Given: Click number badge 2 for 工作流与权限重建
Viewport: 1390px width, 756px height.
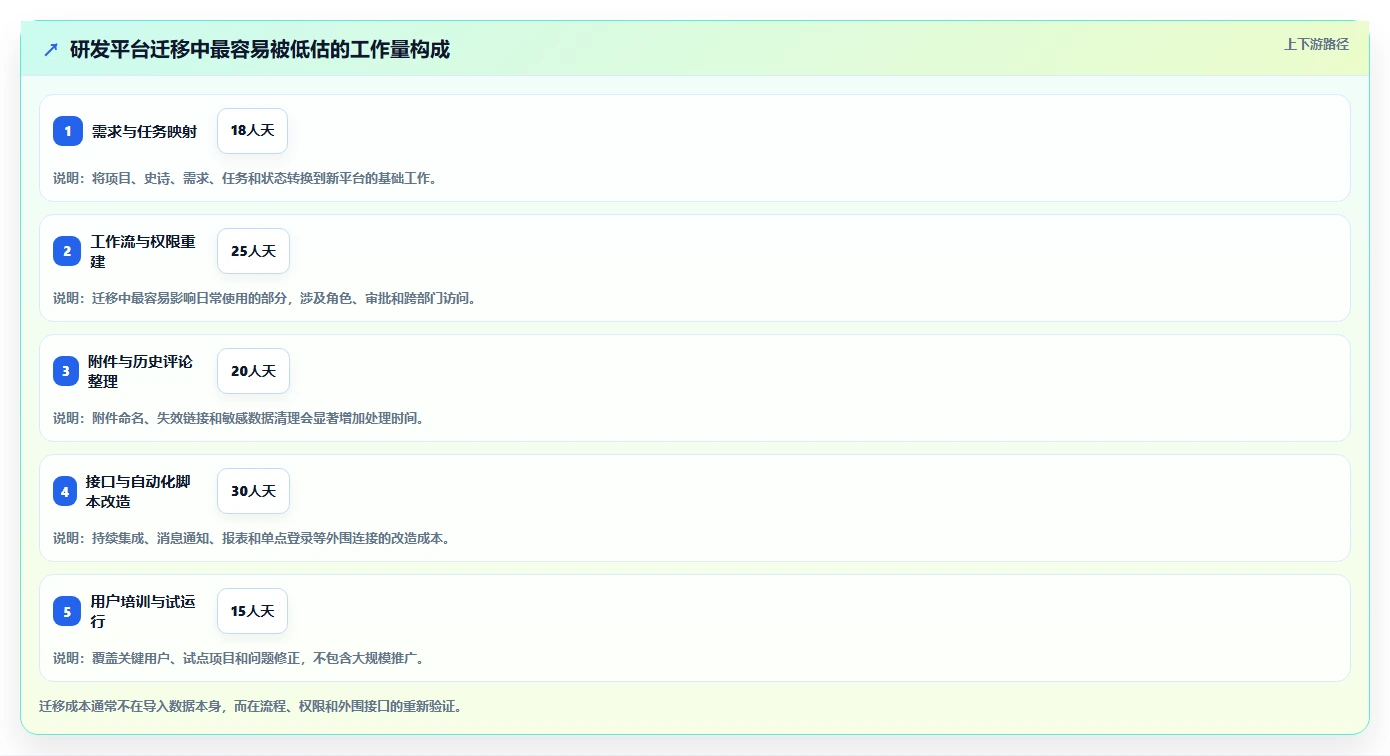Looking at the screenshot, I should (x=67, y=251).
